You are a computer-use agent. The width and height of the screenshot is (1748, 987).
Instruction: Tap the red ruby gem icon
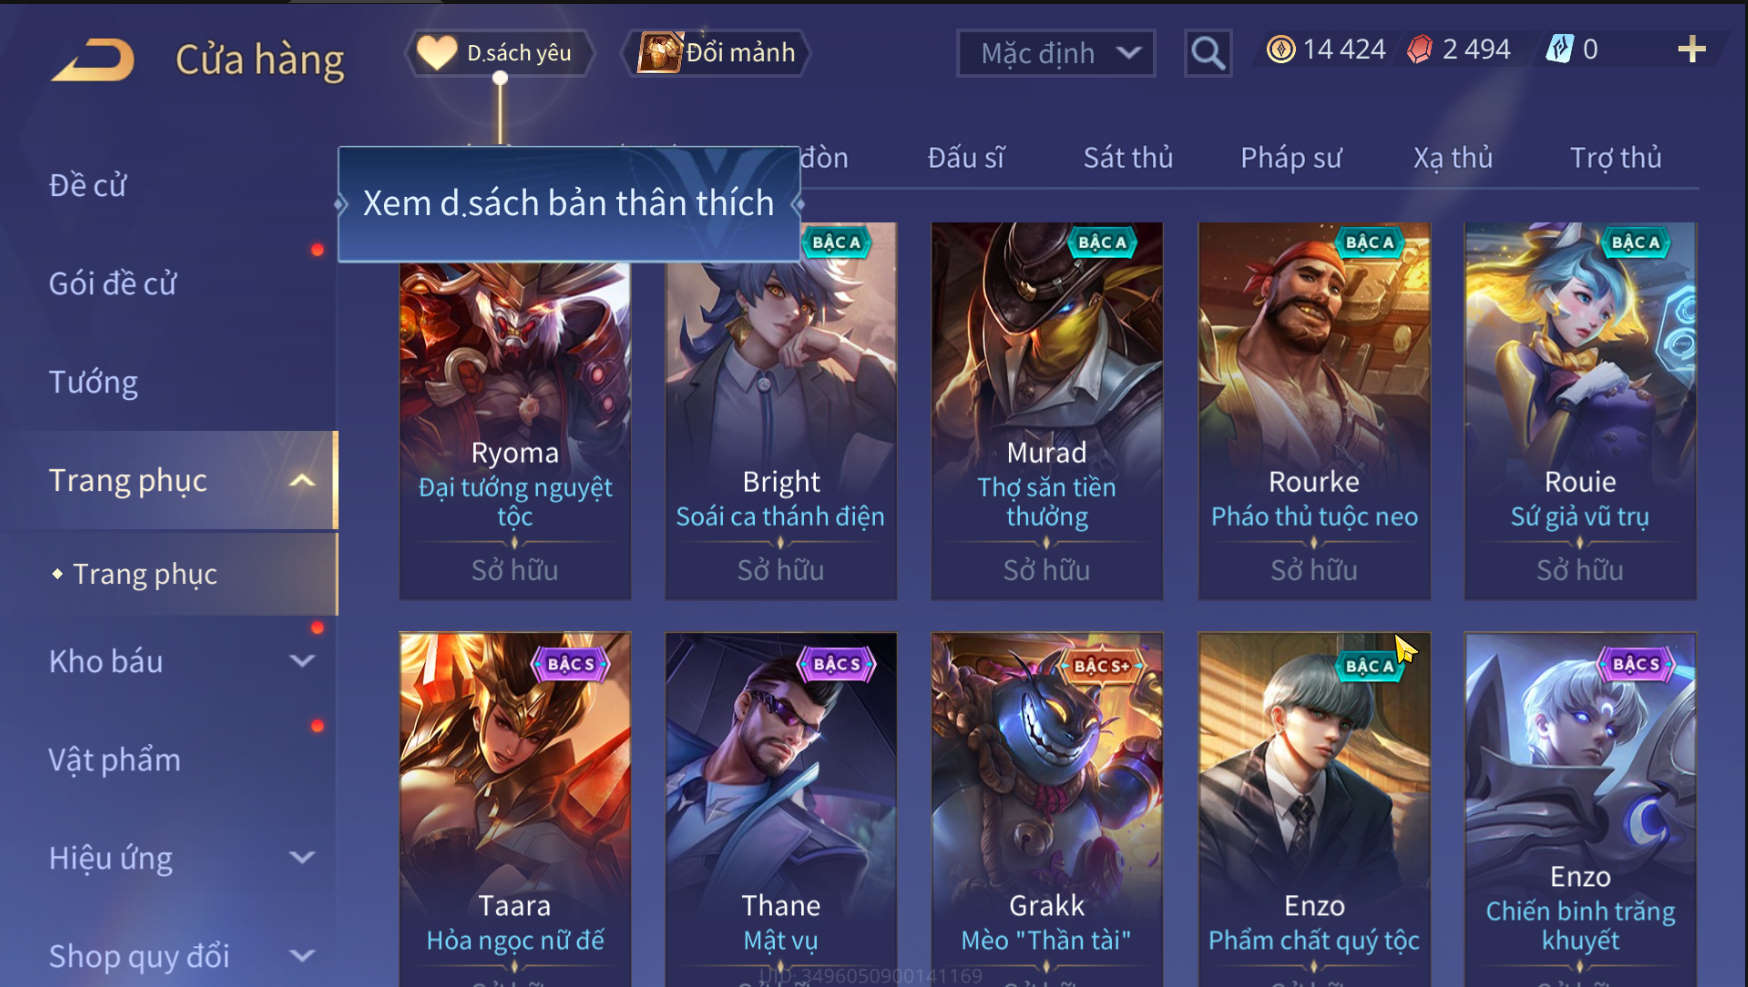(1419, 49)
